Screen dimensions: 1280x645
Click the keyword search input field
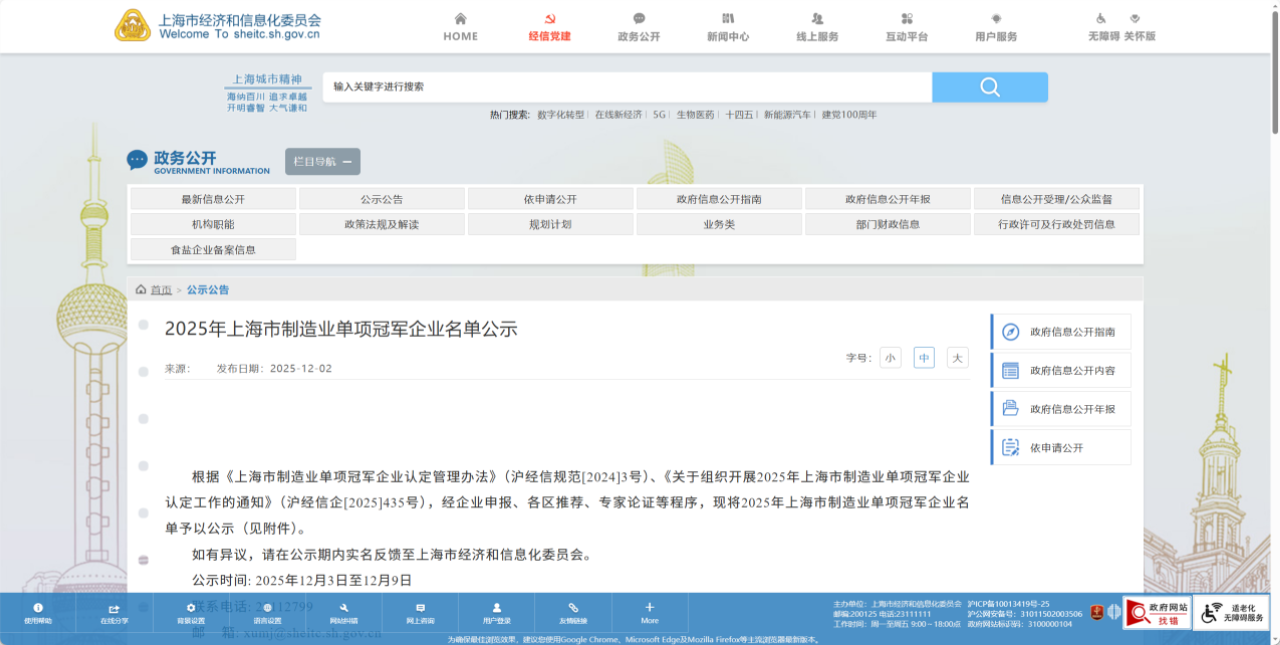(627, 87)
